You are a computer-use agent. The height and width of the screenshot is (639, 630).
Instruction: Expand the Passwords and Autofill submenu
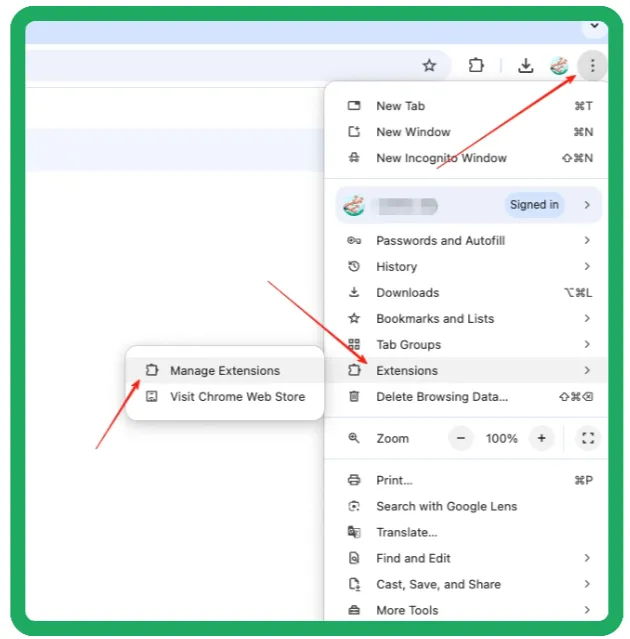440,240
